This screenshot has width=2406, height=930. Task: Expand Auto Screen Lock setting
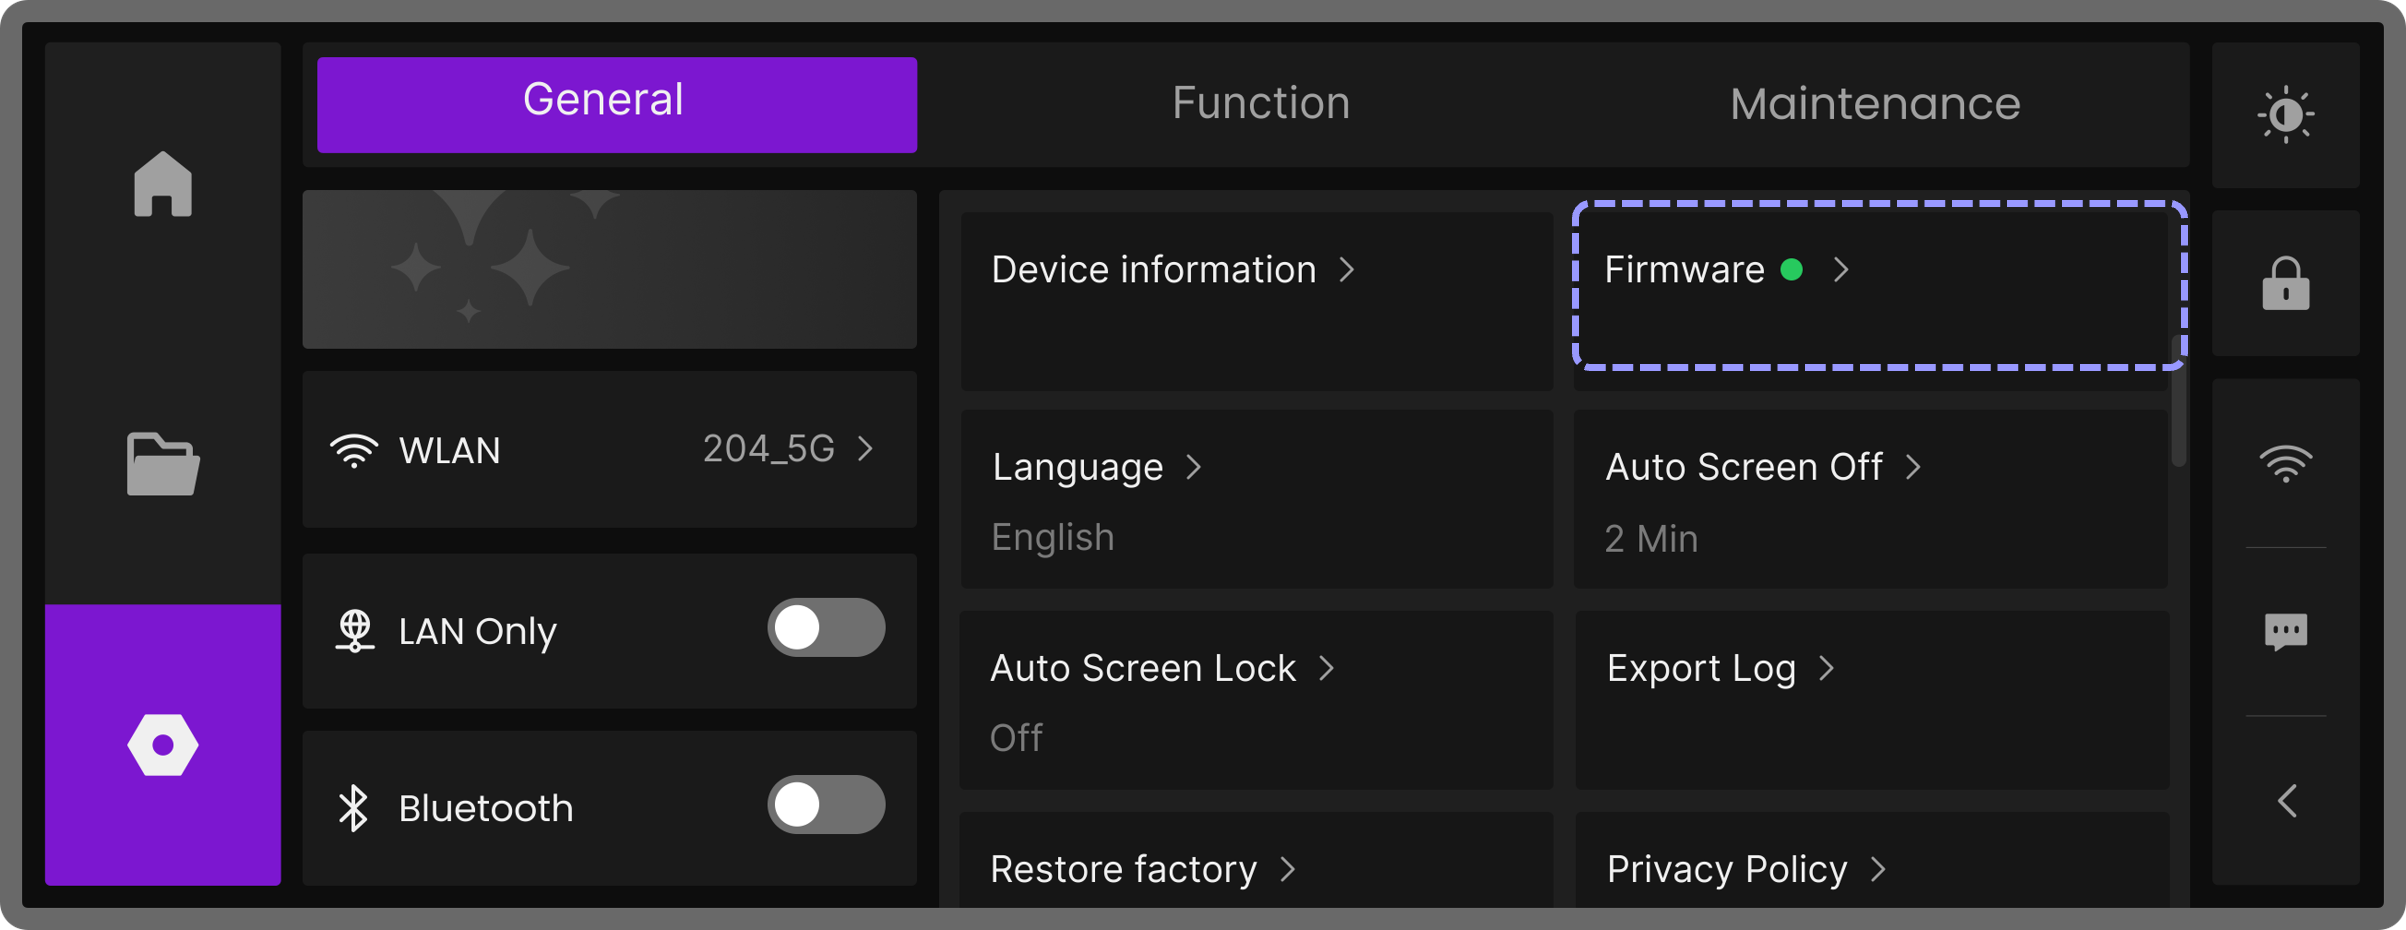pyautogui.click(x=1256, y=699)
